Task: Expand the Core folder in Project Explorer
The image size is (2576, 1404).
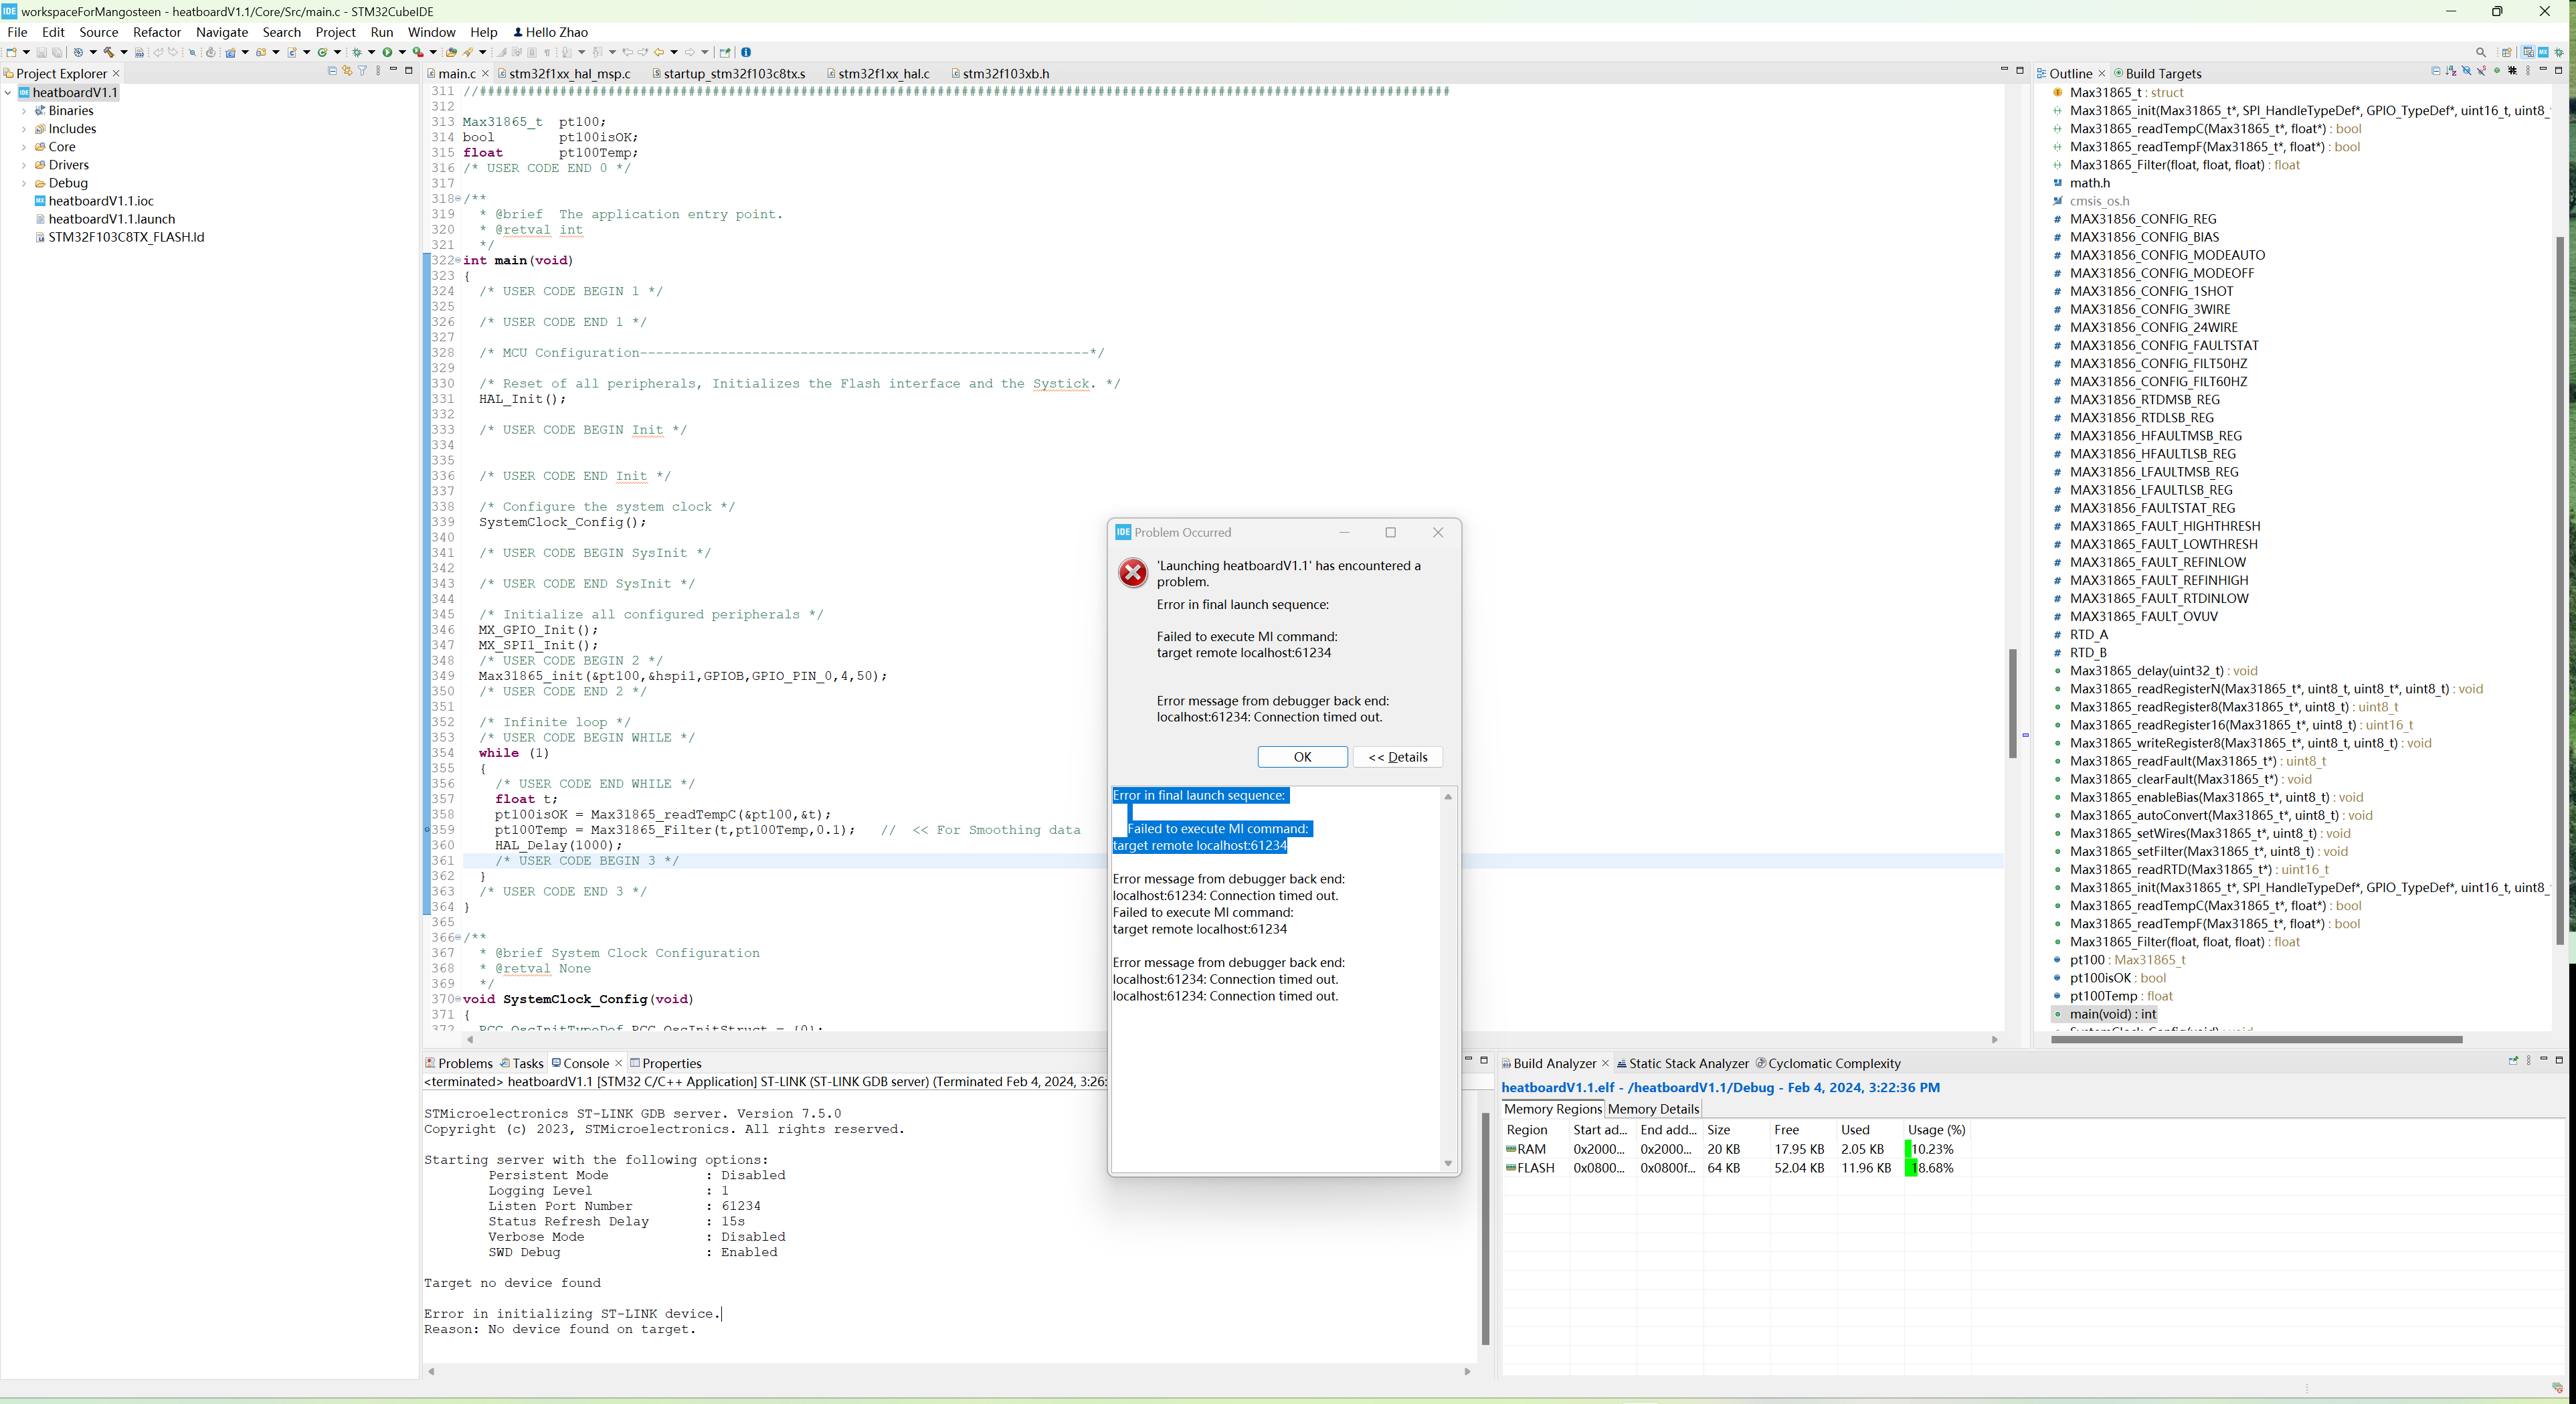Action: pyautogui.click(x=24, y=146)
